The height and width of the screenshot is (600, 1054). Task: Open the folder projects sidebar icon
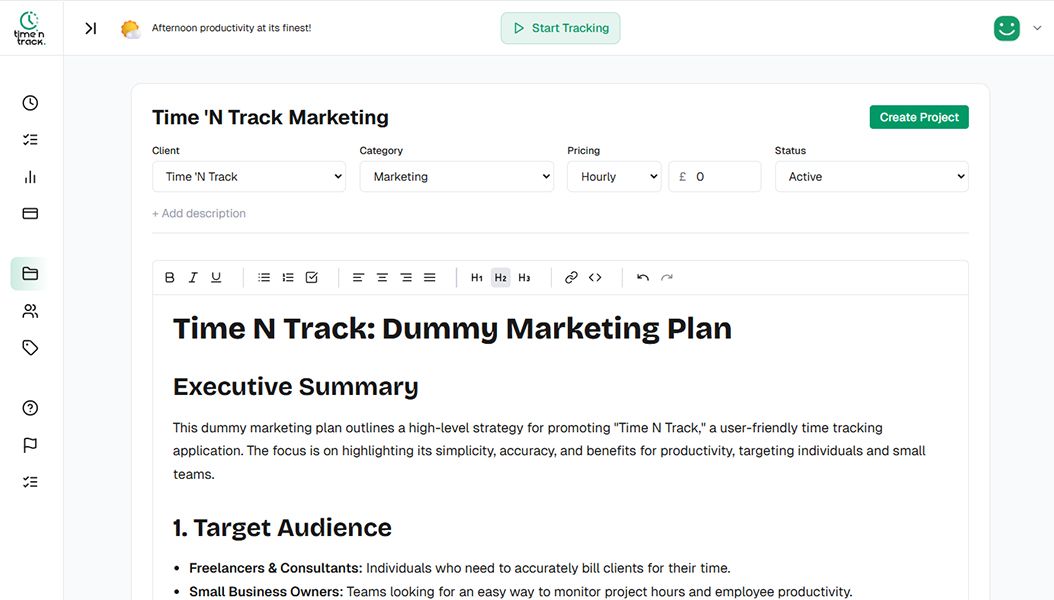coord(30,273)
